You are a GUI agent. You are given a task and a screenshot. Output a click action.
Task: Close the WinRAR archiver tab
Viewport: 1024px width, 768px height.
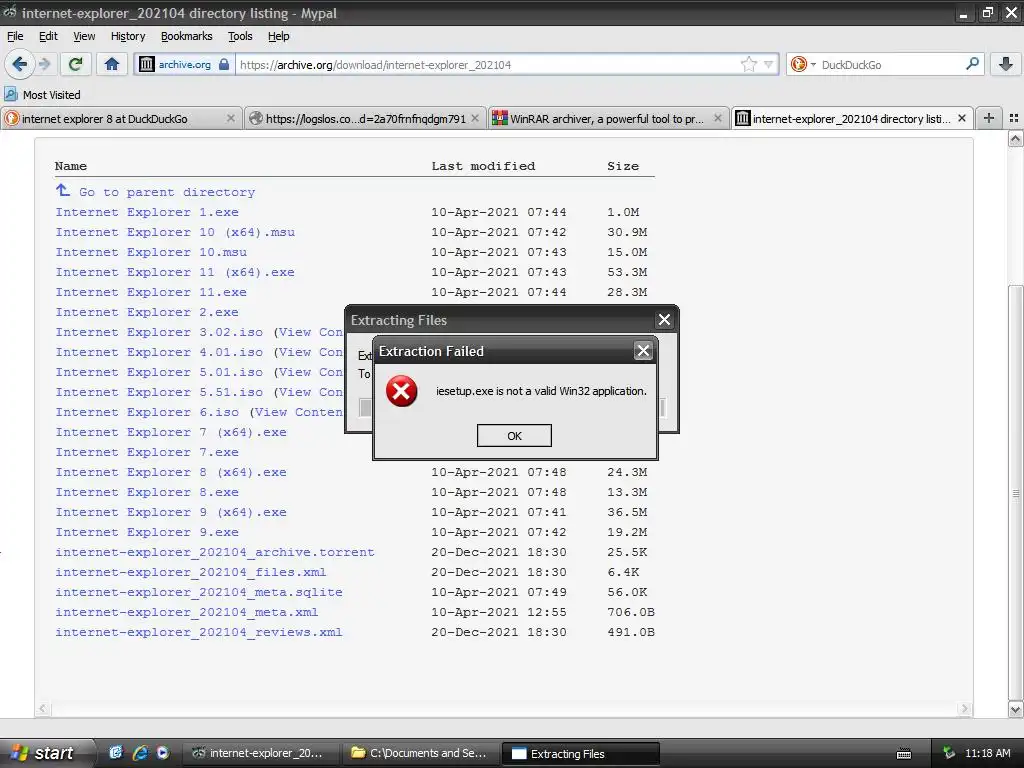coord(718,118)
